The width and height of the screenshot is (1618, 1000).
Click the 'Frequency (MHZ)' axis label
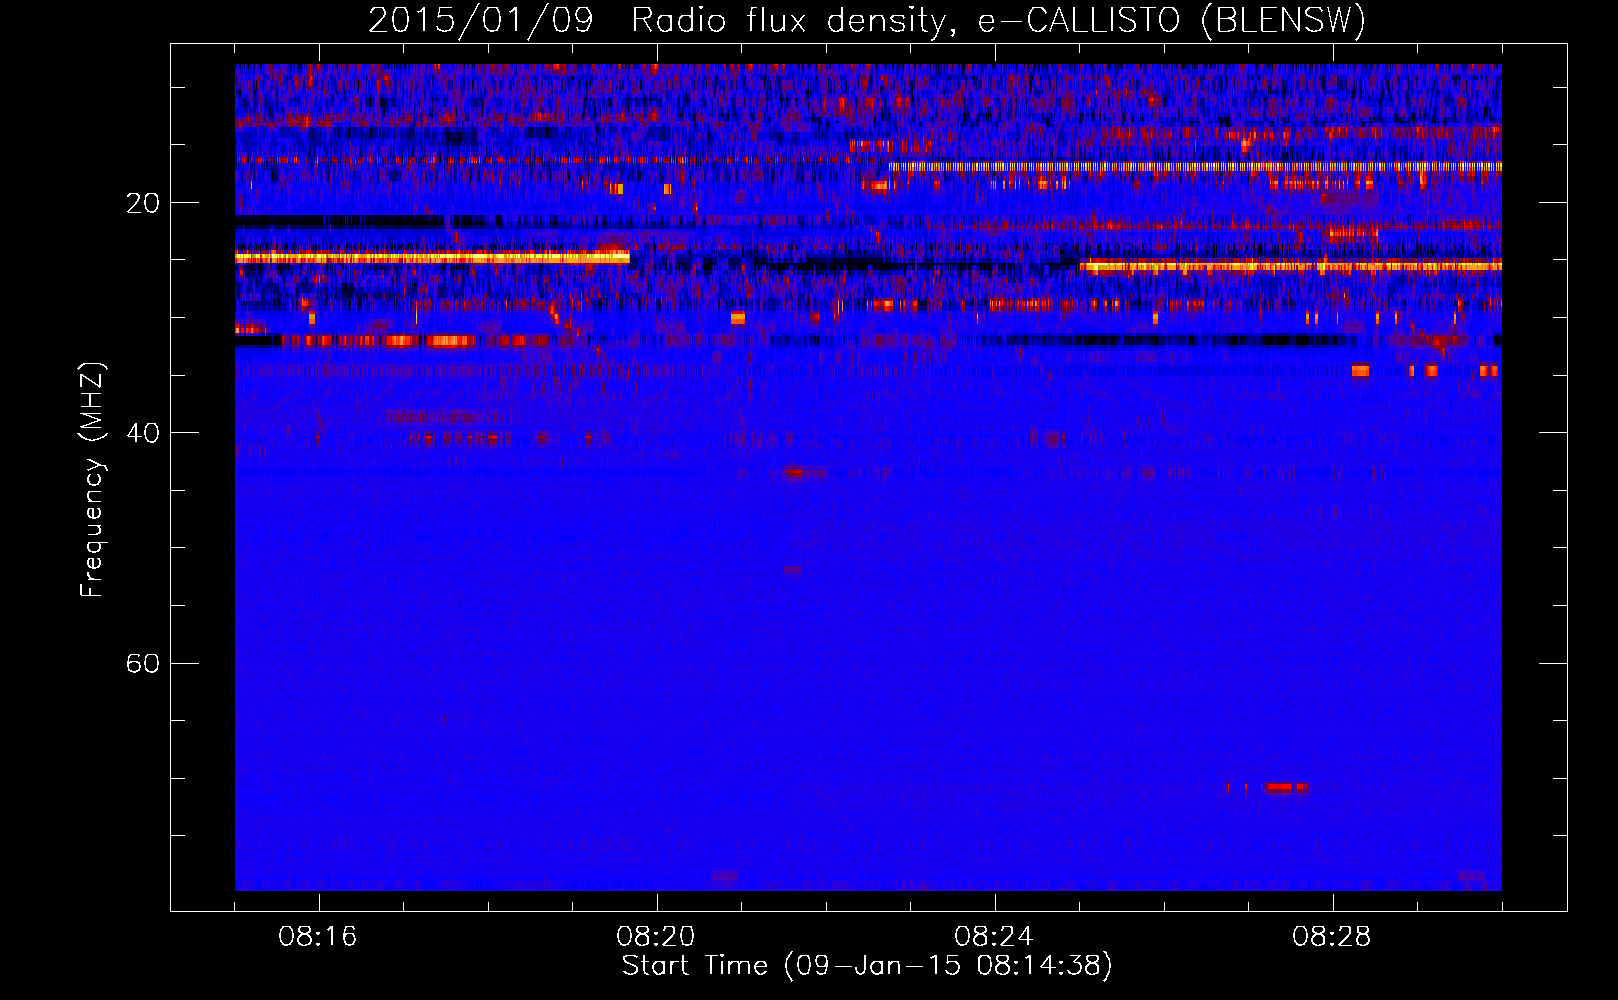pyautogui.click(x=92, y=480)
